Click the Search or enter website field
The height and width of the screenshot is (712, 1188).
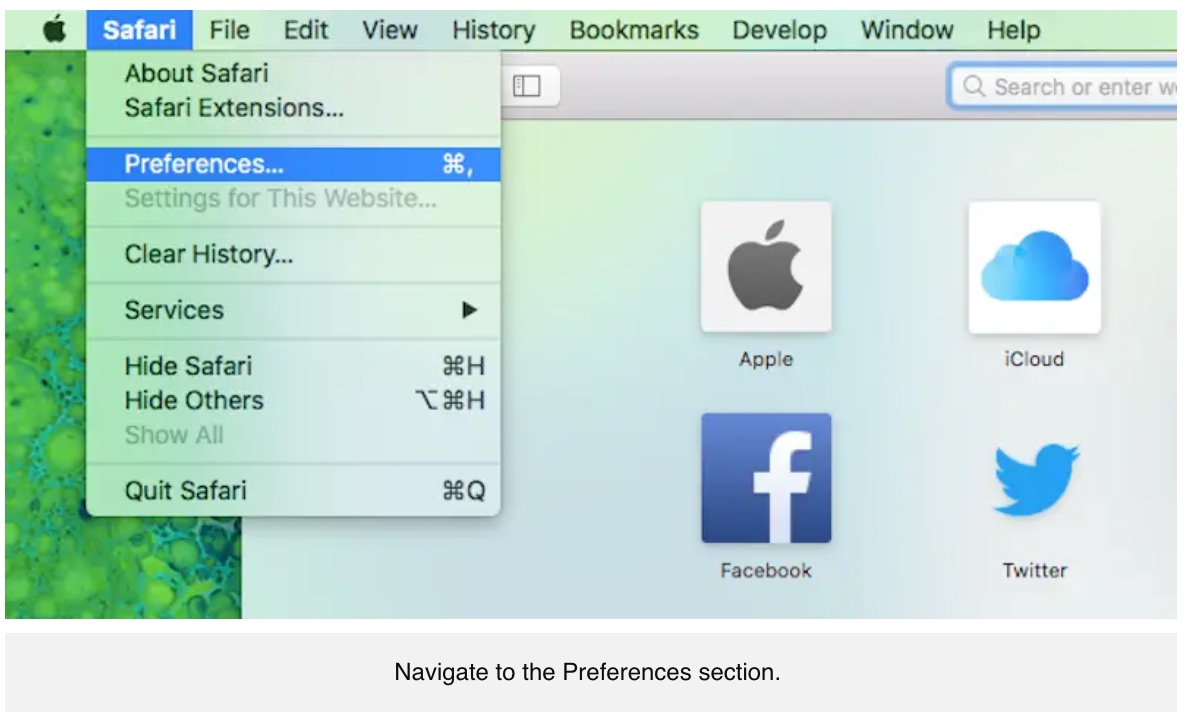coord(1064,87)
